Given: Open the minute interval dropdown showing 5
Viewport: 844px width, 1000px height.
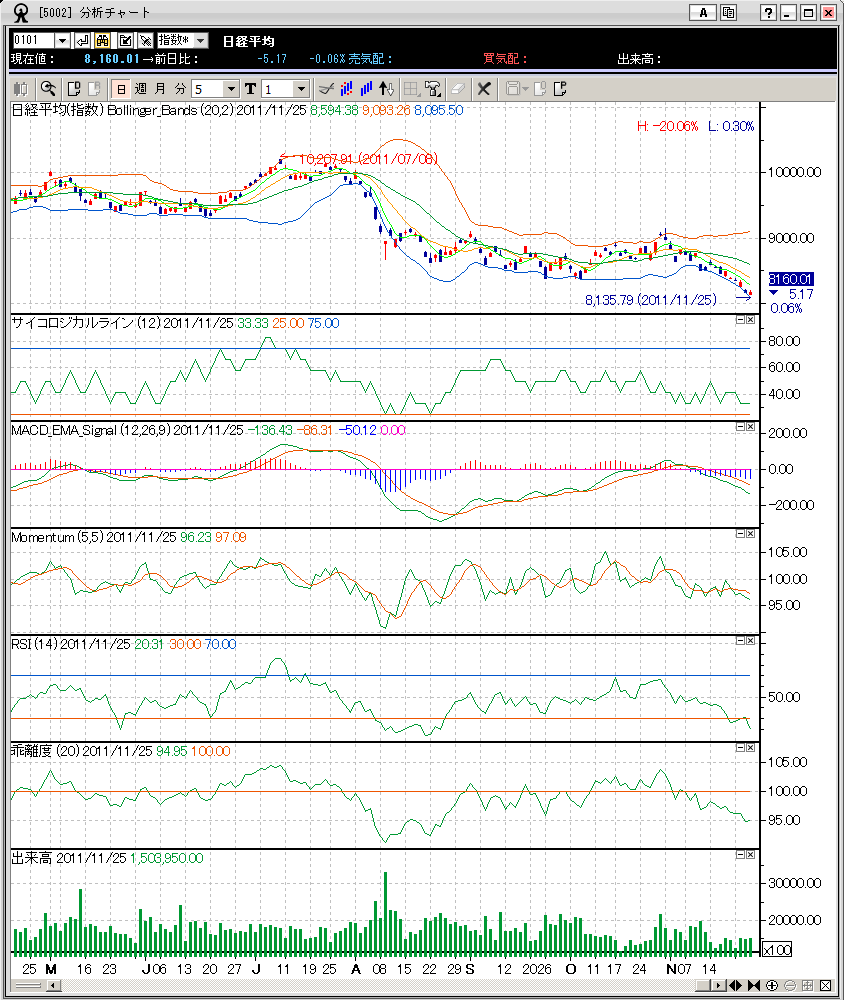Looking at the screenshot, I should tap(232, 88).
